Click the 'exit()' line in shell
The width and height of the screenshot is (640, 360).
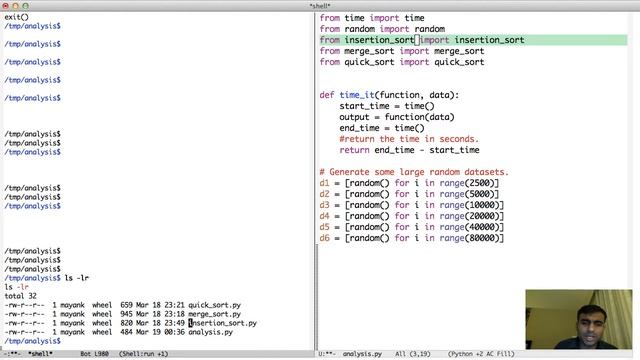(16, 17)
